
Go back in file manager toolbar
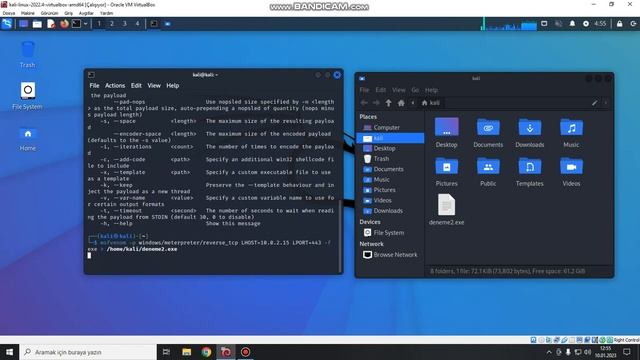(364, 103)
